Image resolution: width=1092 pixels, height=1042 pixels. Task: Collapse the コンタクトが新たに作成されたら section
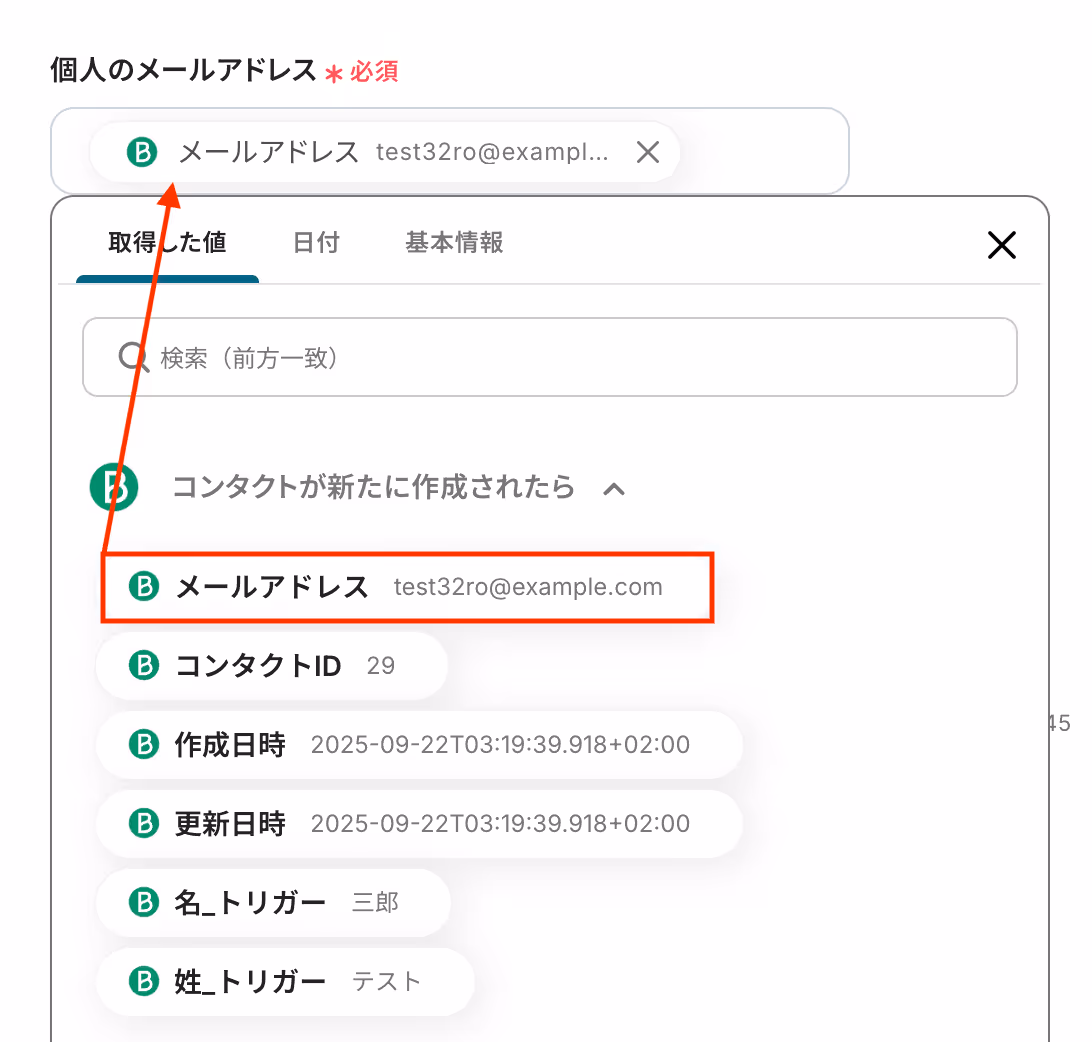[614, 489]
